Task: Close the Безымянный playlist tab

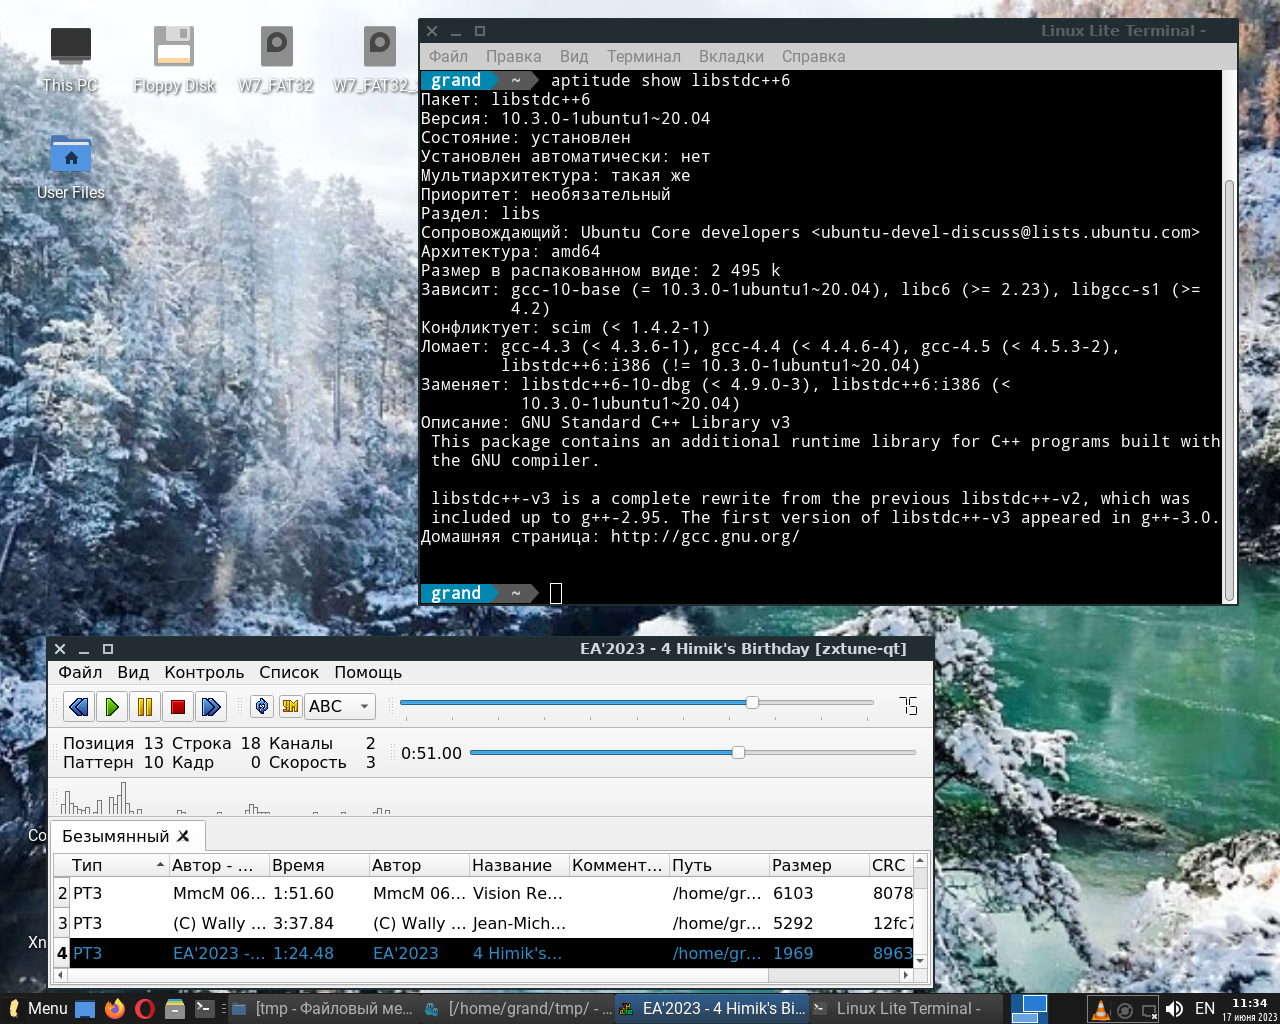Action: [x=184, y=836]
